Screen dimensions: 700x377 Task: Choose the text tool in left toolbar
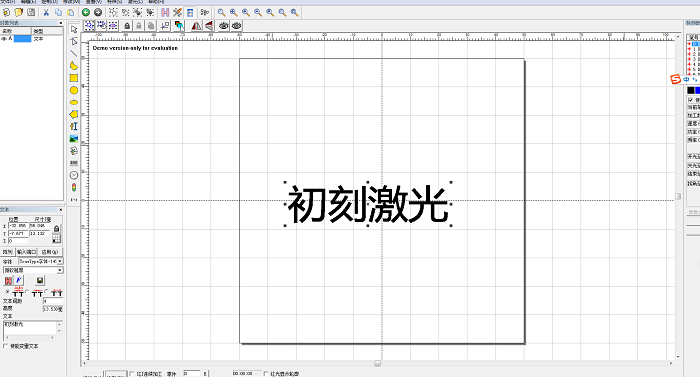pyautogui.click(x=74, y=126)
